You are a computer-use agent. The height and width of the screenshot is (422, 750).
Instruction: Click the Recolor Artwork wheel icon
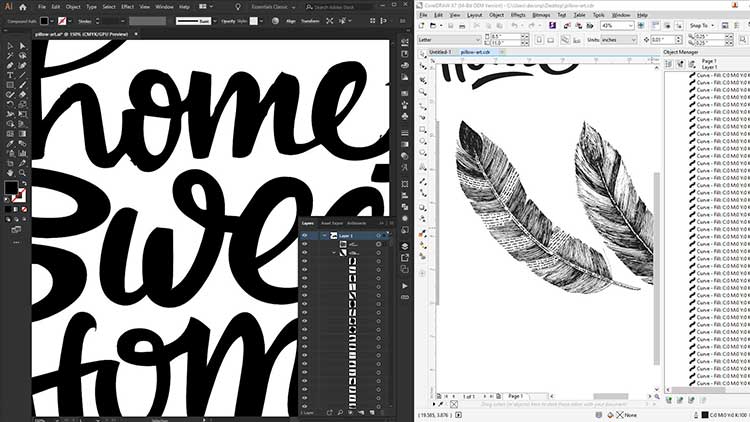click(275, 21)
